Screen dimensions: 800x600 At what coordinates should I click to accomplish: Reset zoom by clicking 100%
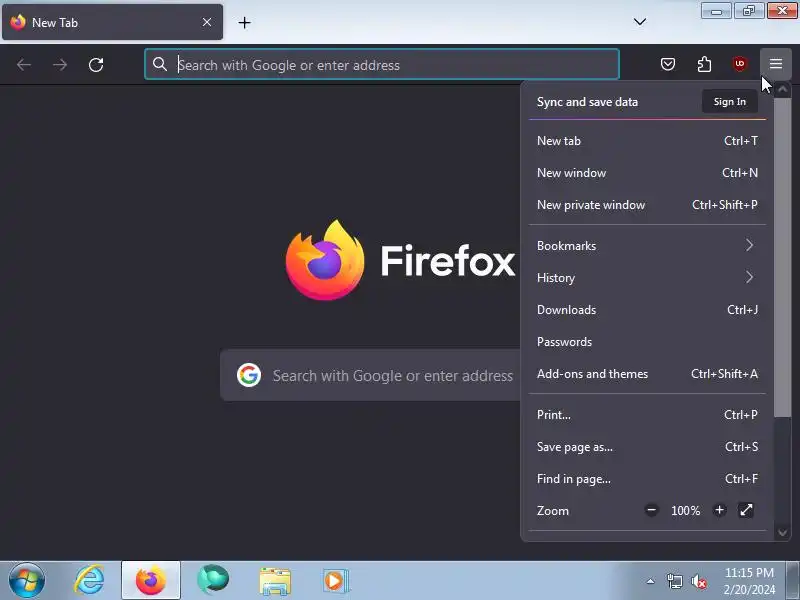[x=685, y=511]
